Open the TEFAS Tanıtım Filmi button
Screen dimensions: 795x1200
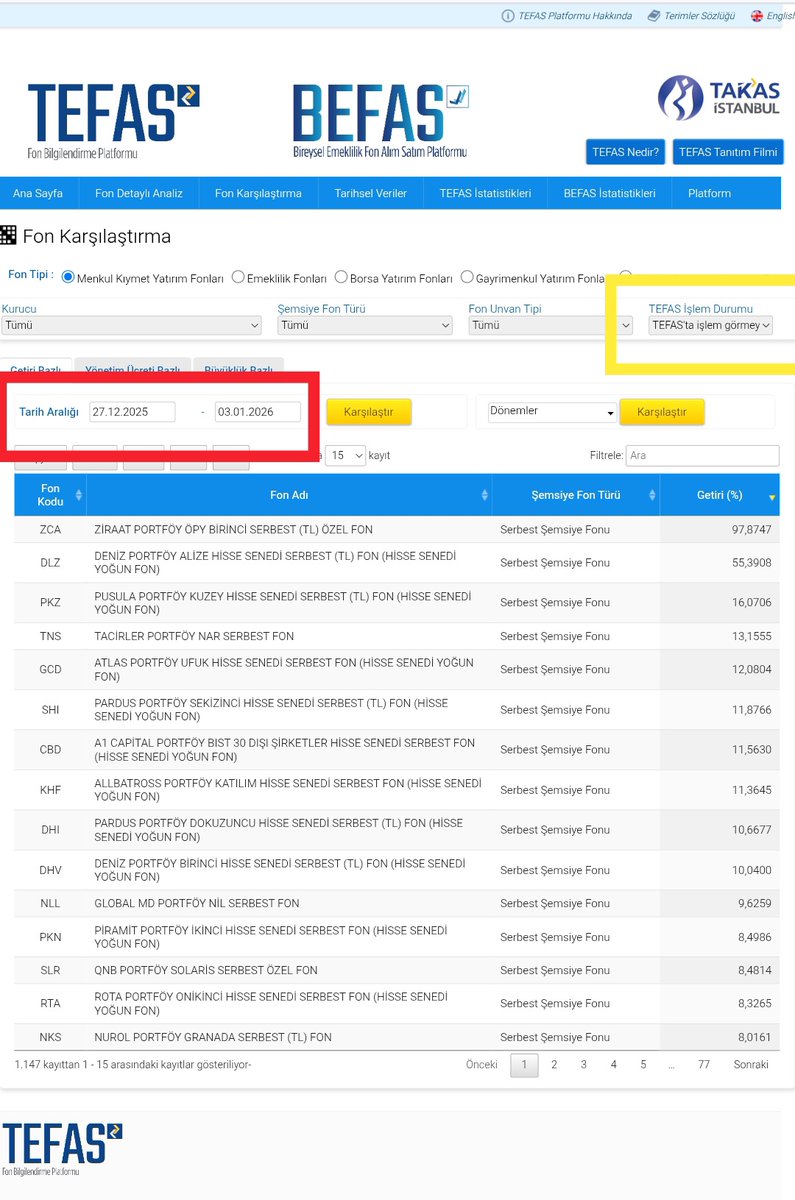pos(727,152)
